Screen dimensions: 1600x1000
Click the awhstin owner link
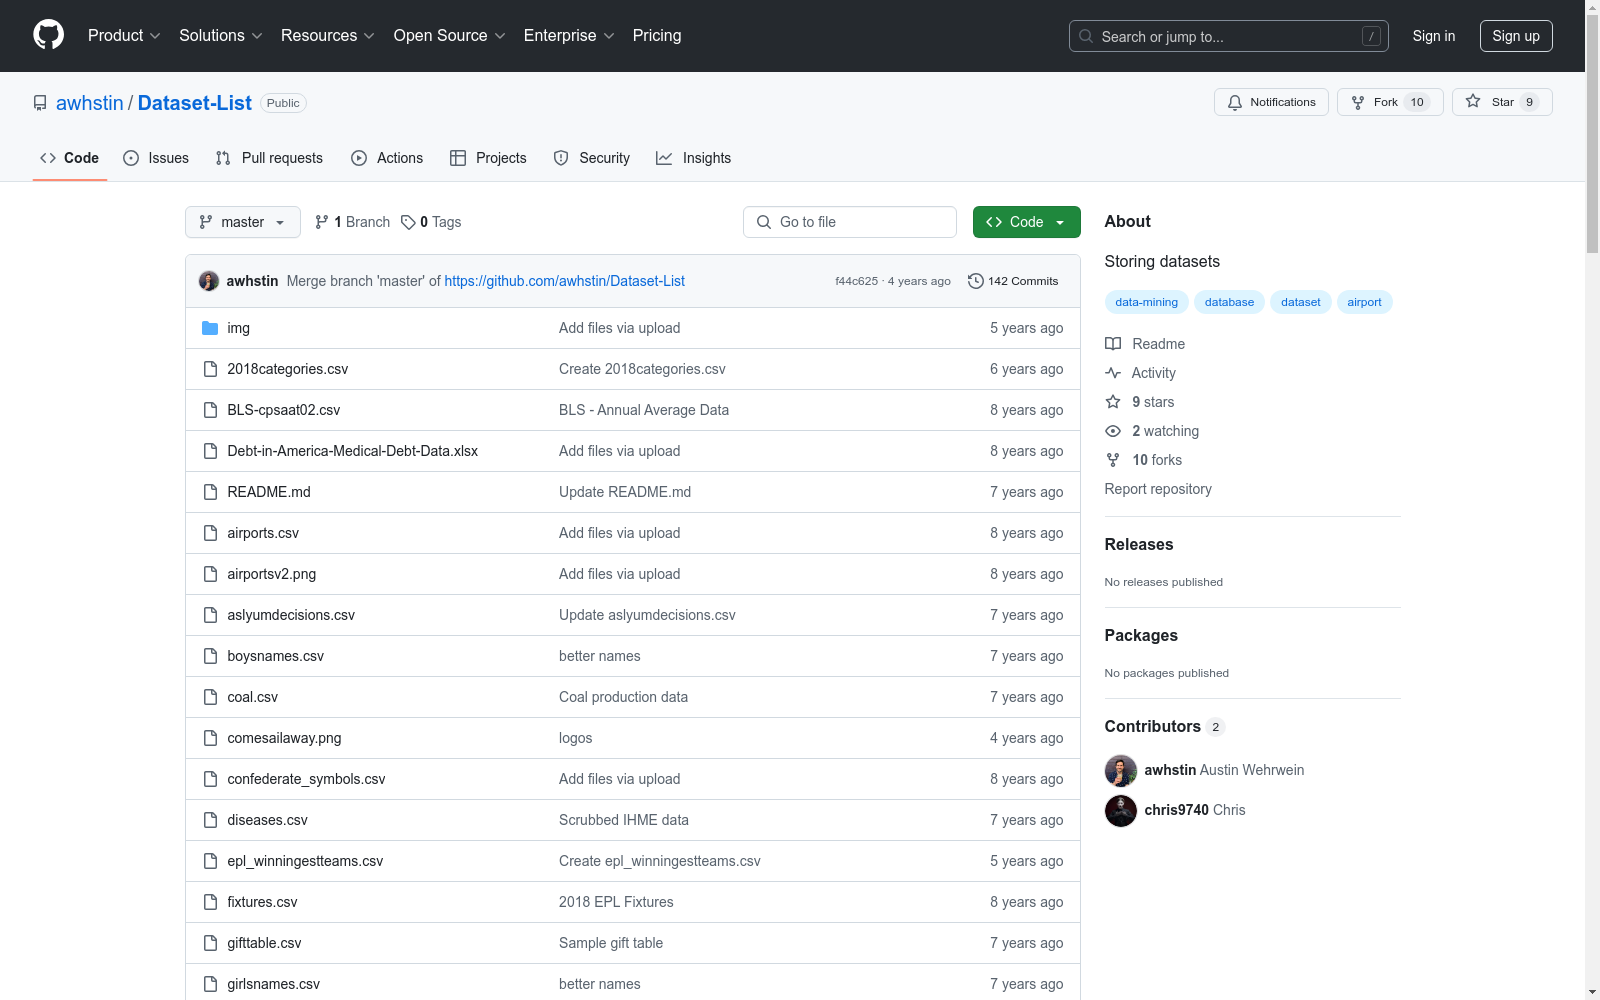click(x=90, y=103)
